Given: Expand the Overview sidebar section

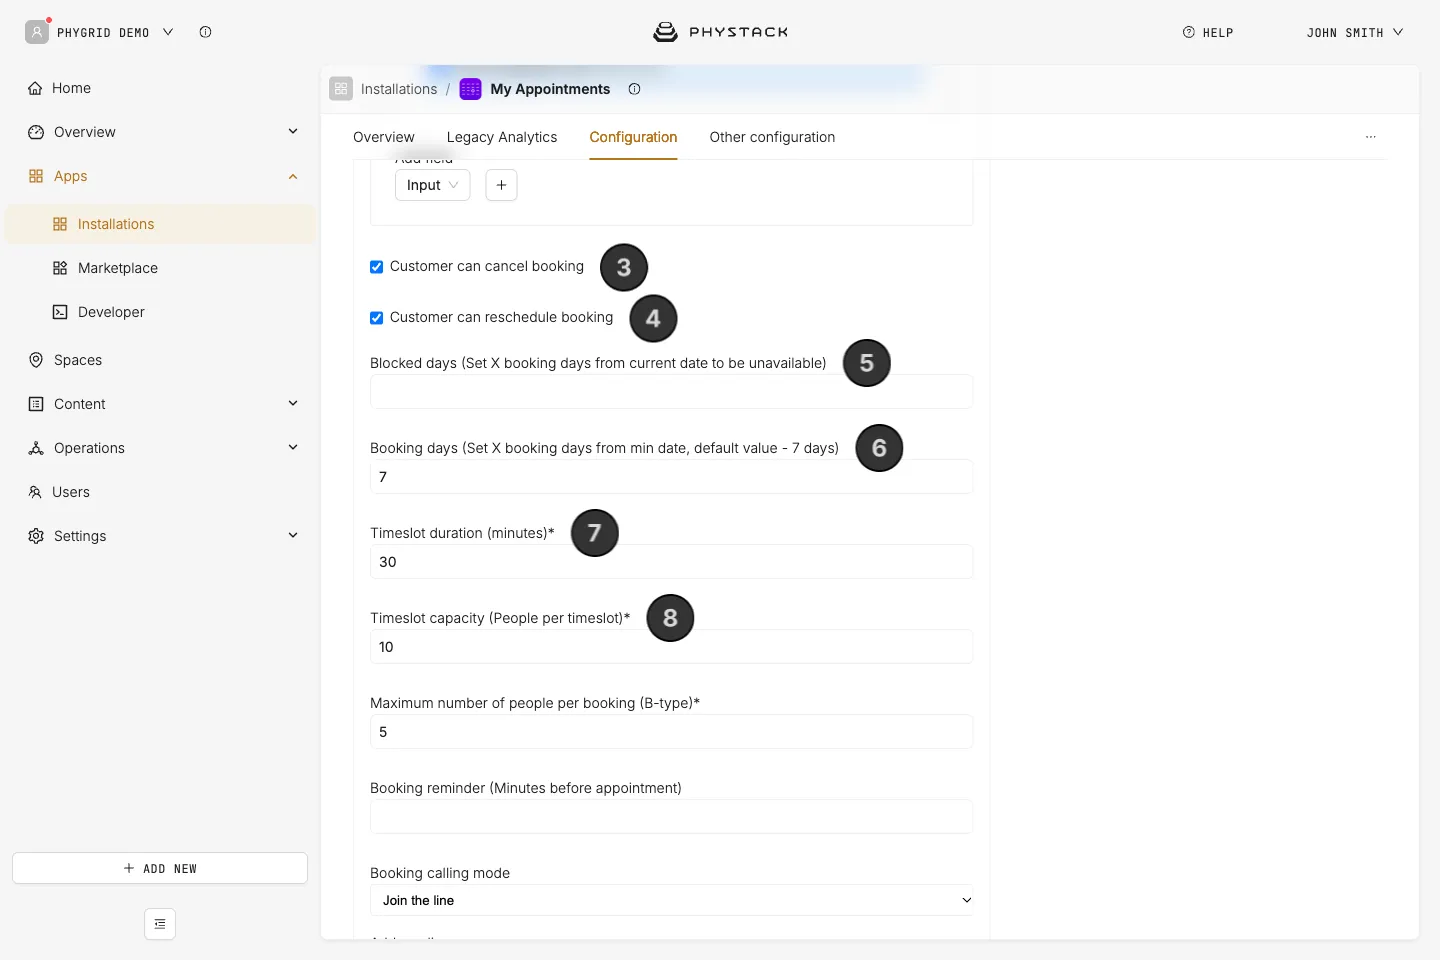Looking at the screenshot, I should pos(293,131).
